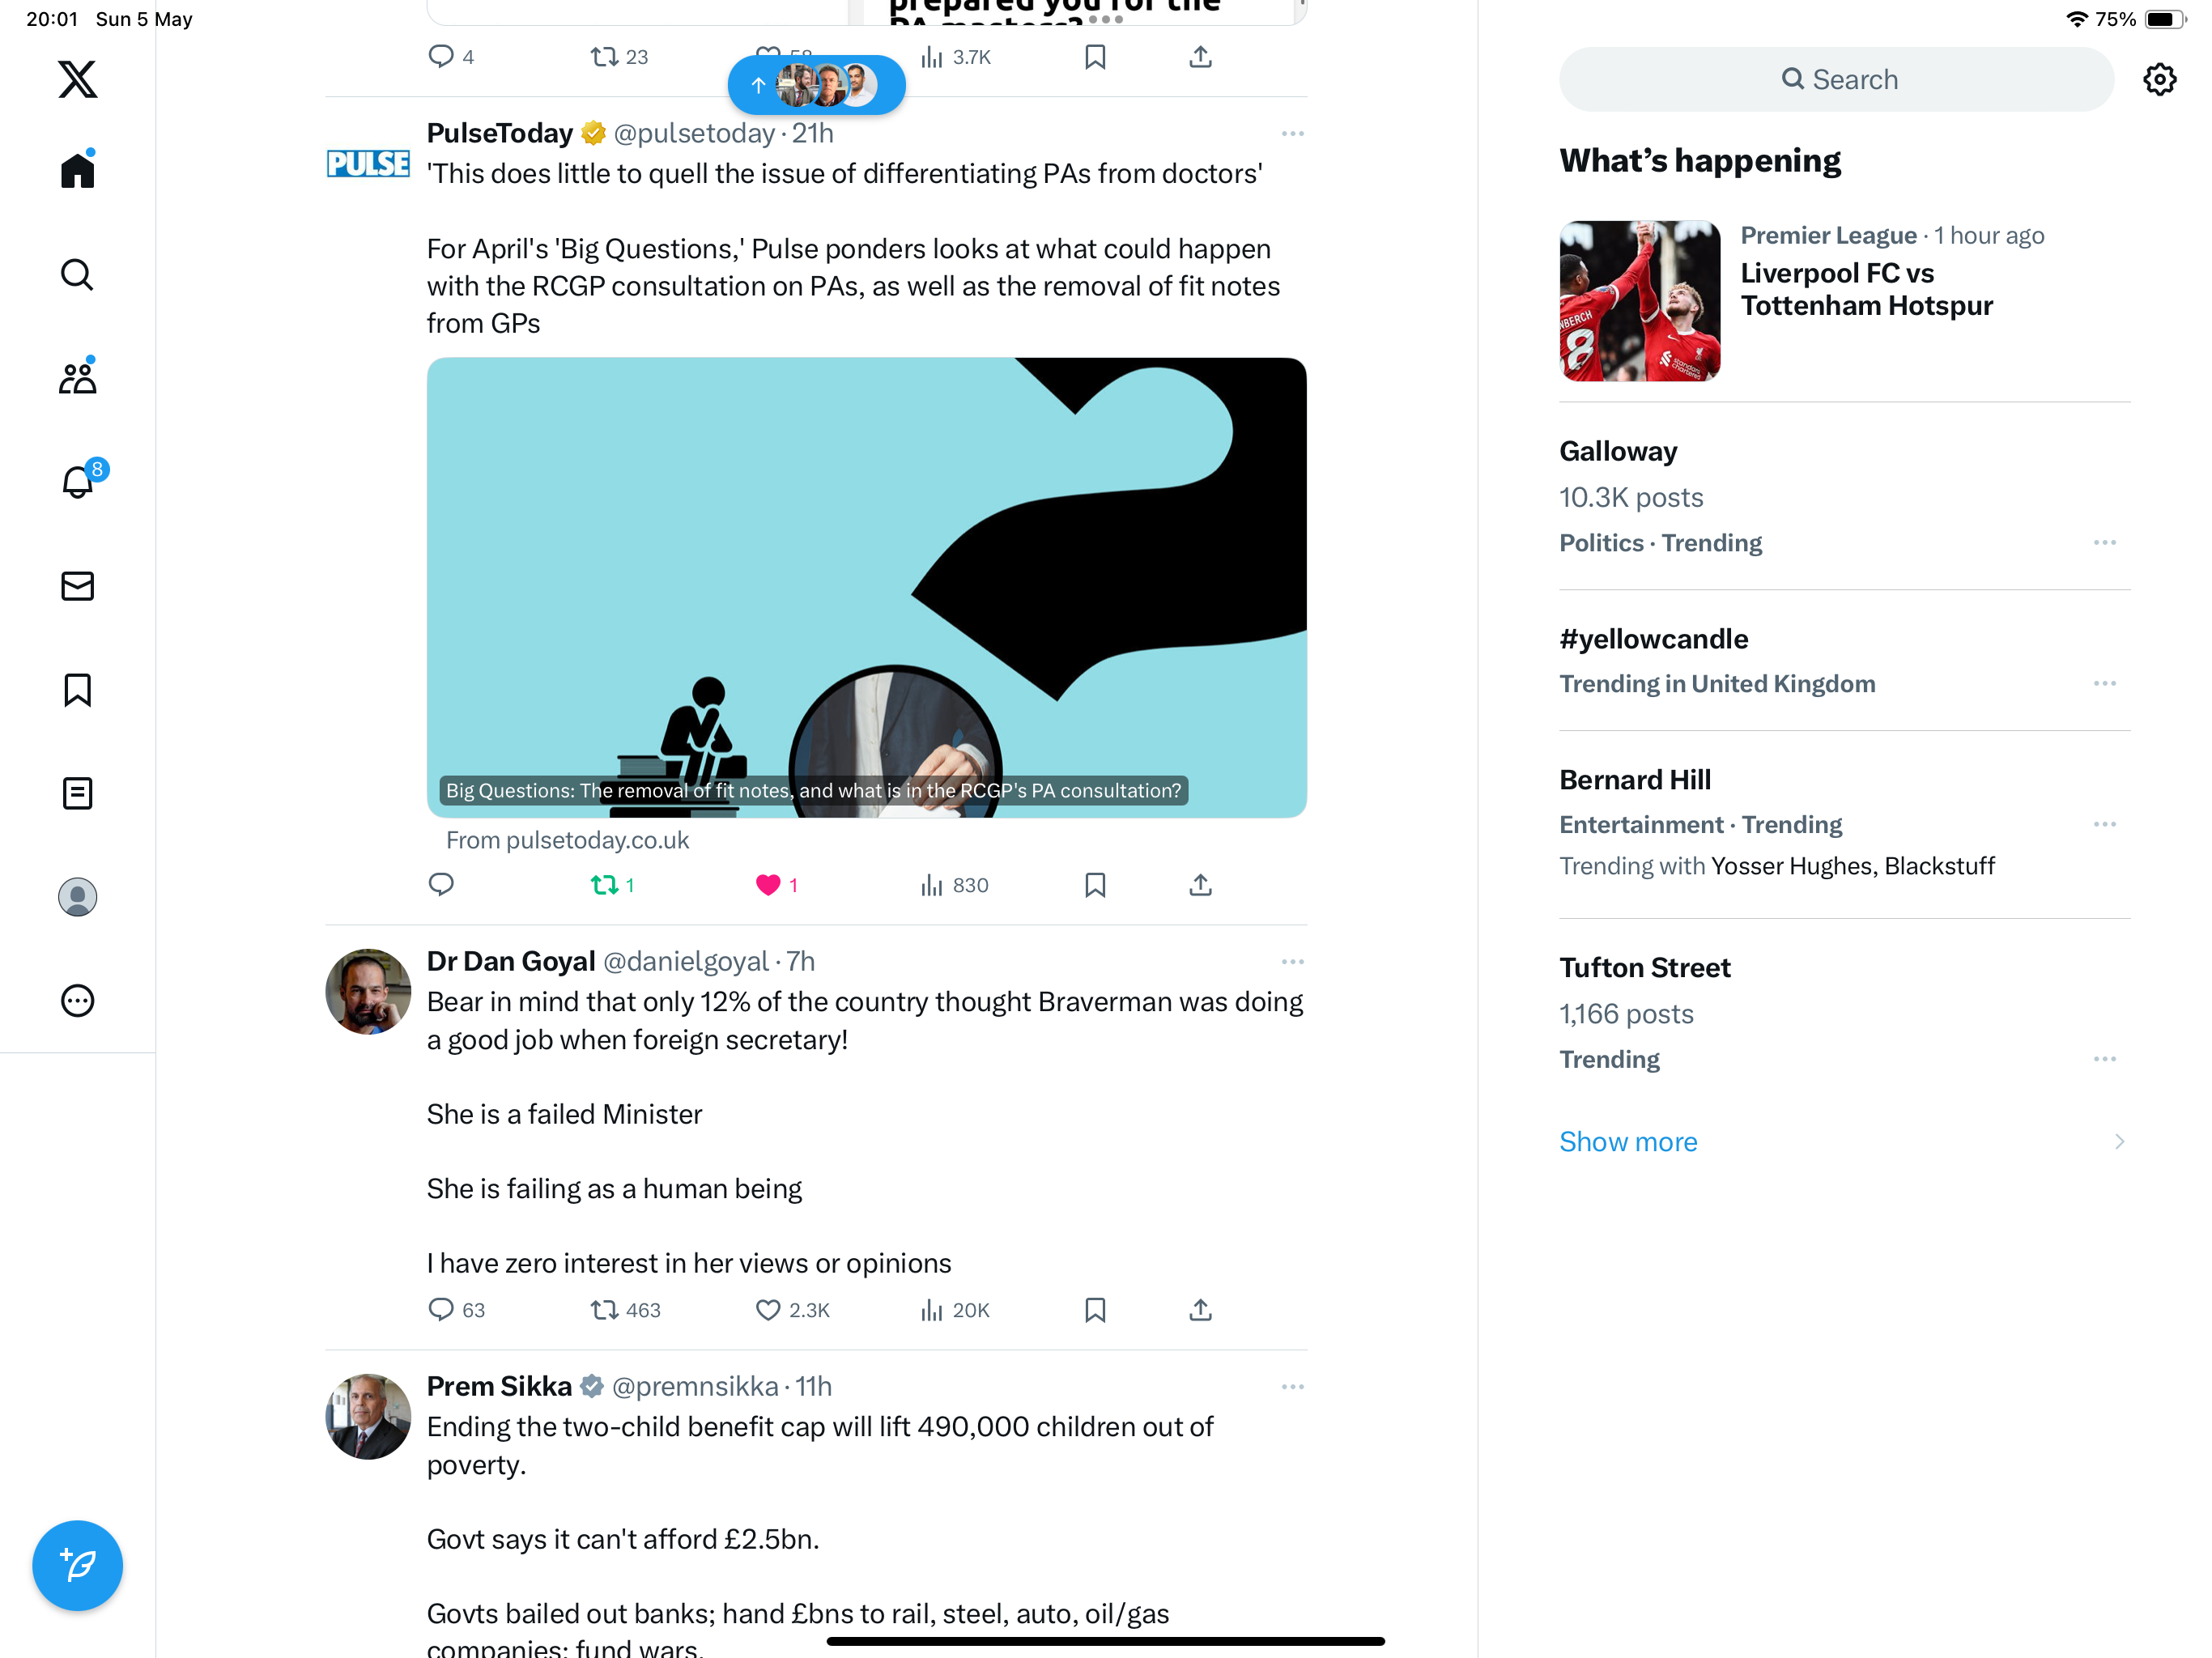Viewport: 2212px width, 1658px height.
Task: Click the Search input field
Action: pos(1836,79)
